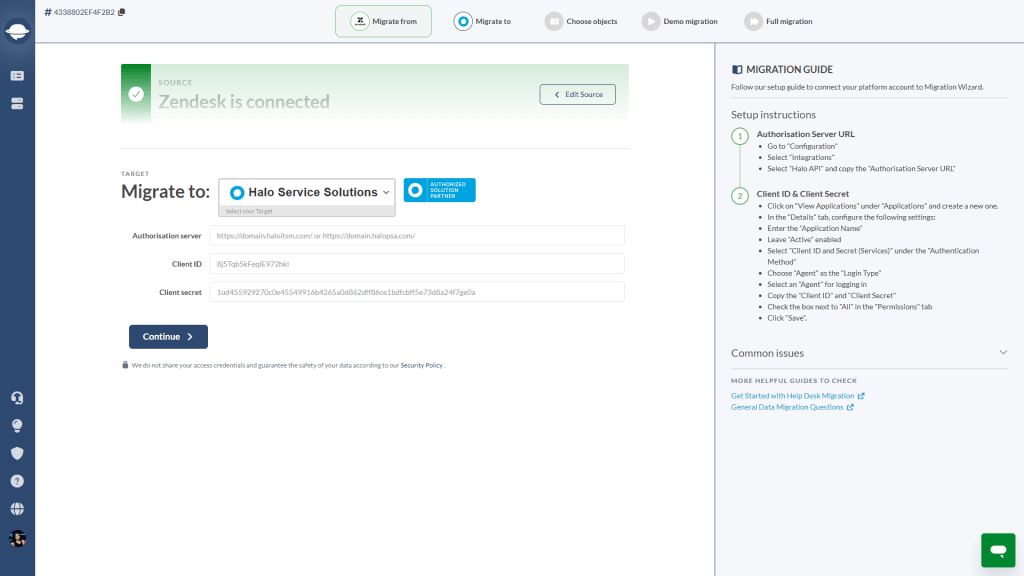
Task: Open support headset icon in sidebar
Action: click(x=18, y=398)
